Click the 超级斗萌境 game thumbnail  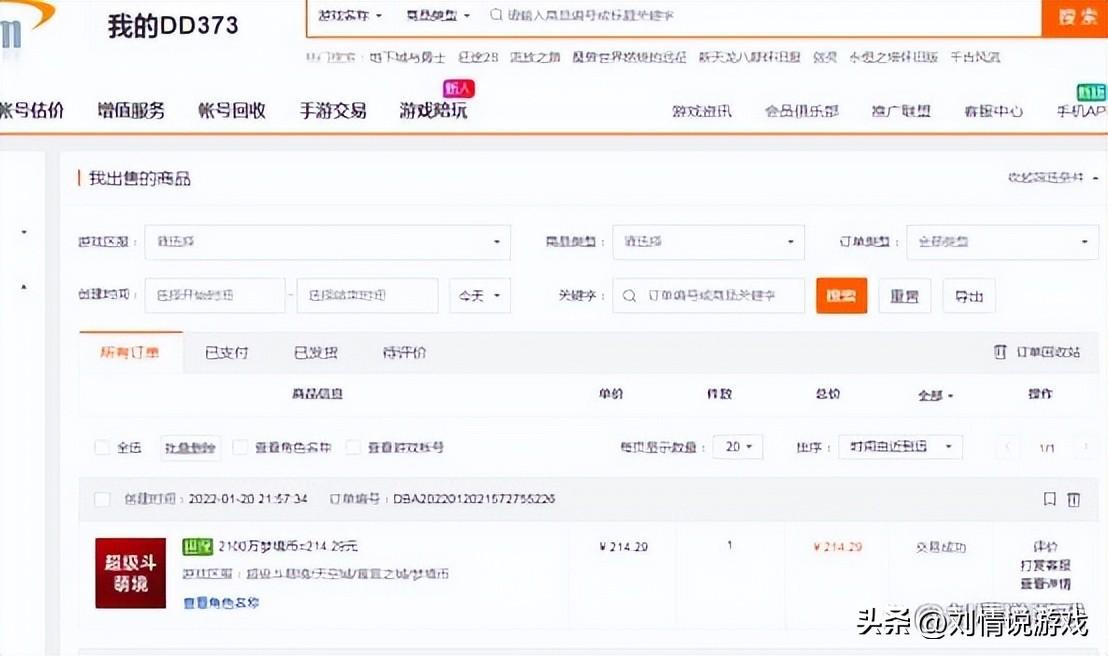pyautogui.click(x=130, y=573)
